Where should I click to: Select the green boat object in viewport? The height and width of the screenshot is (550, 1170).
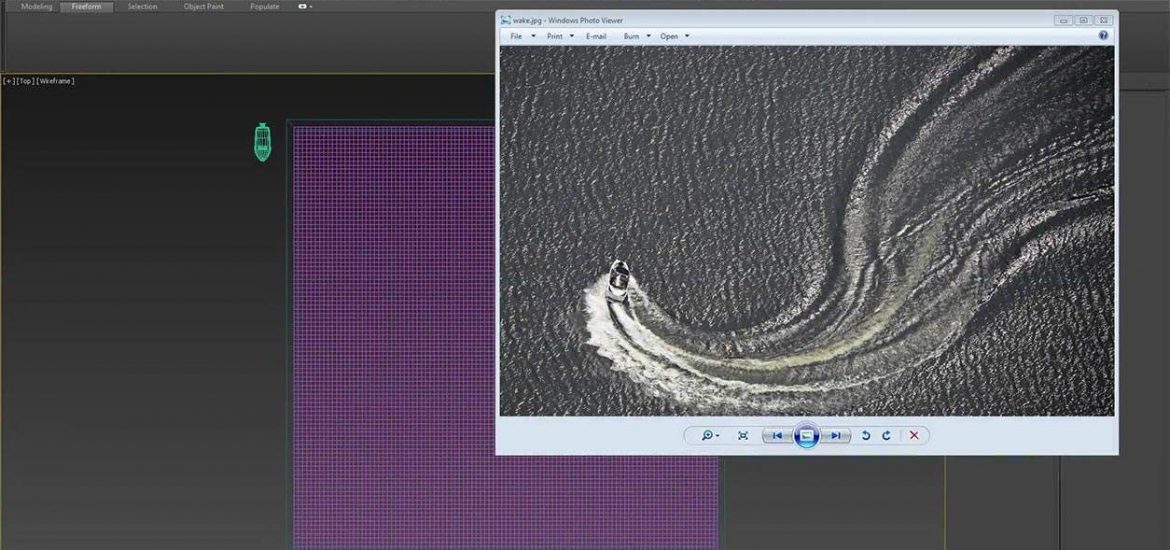(x=262, y=142)
